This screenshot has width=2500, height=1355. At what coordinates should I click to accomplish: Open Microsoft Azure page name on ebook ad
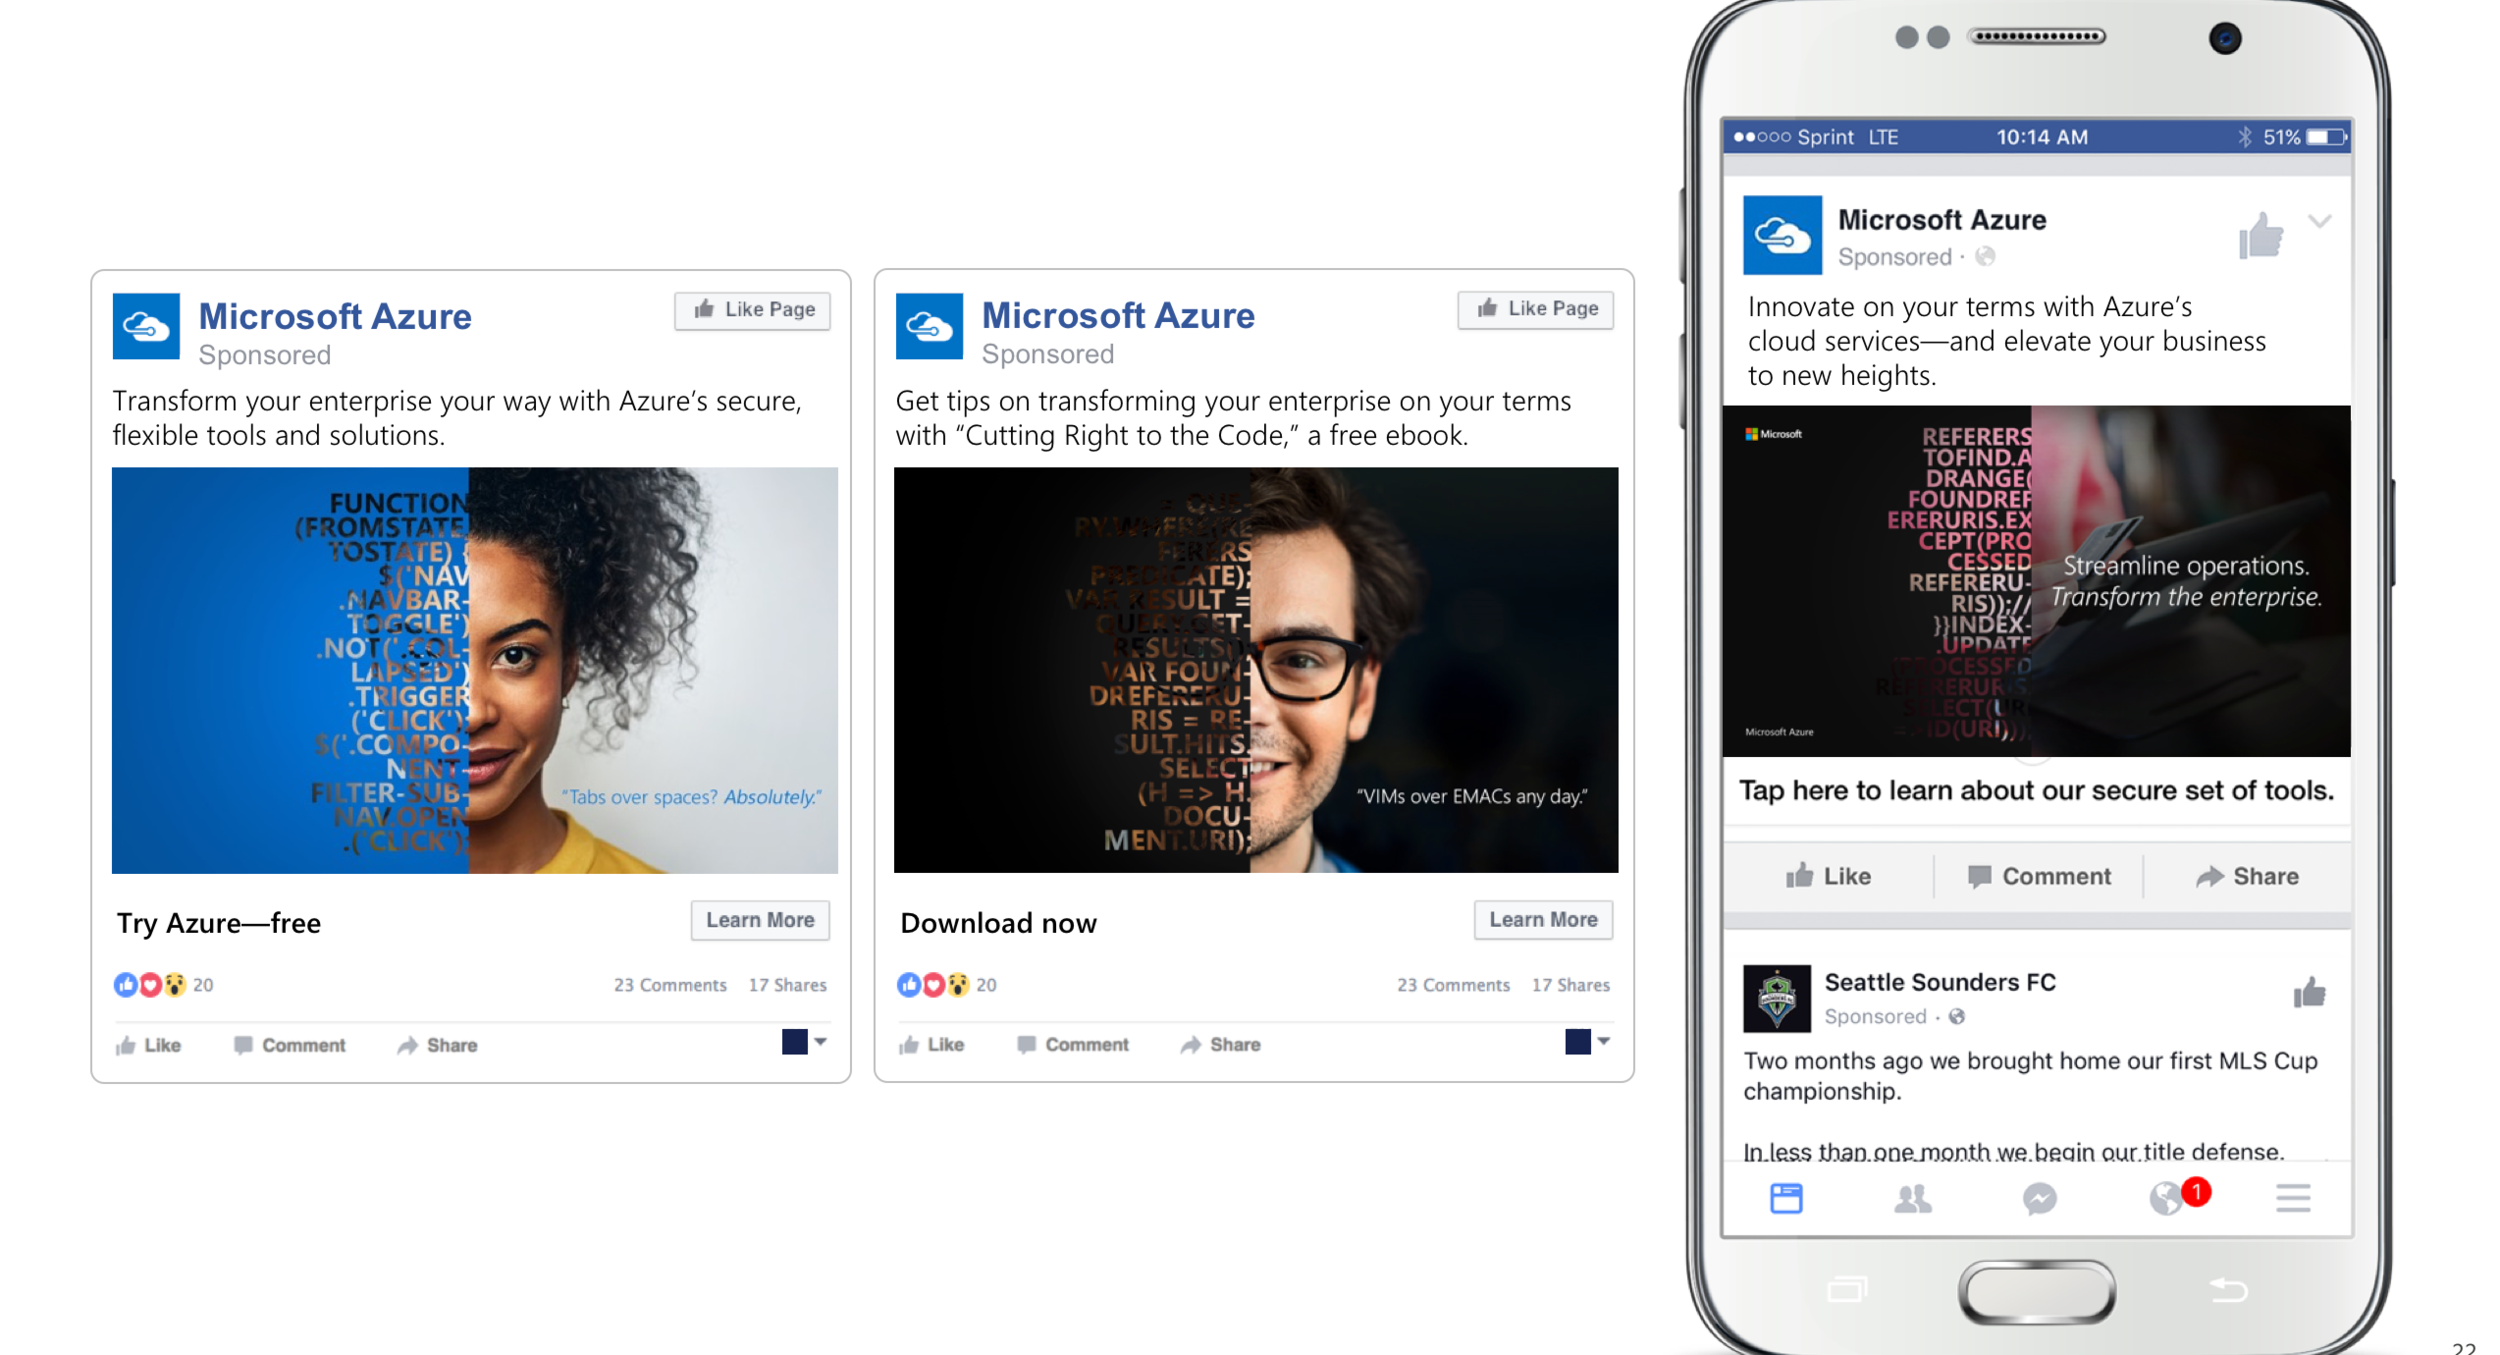1118,316
